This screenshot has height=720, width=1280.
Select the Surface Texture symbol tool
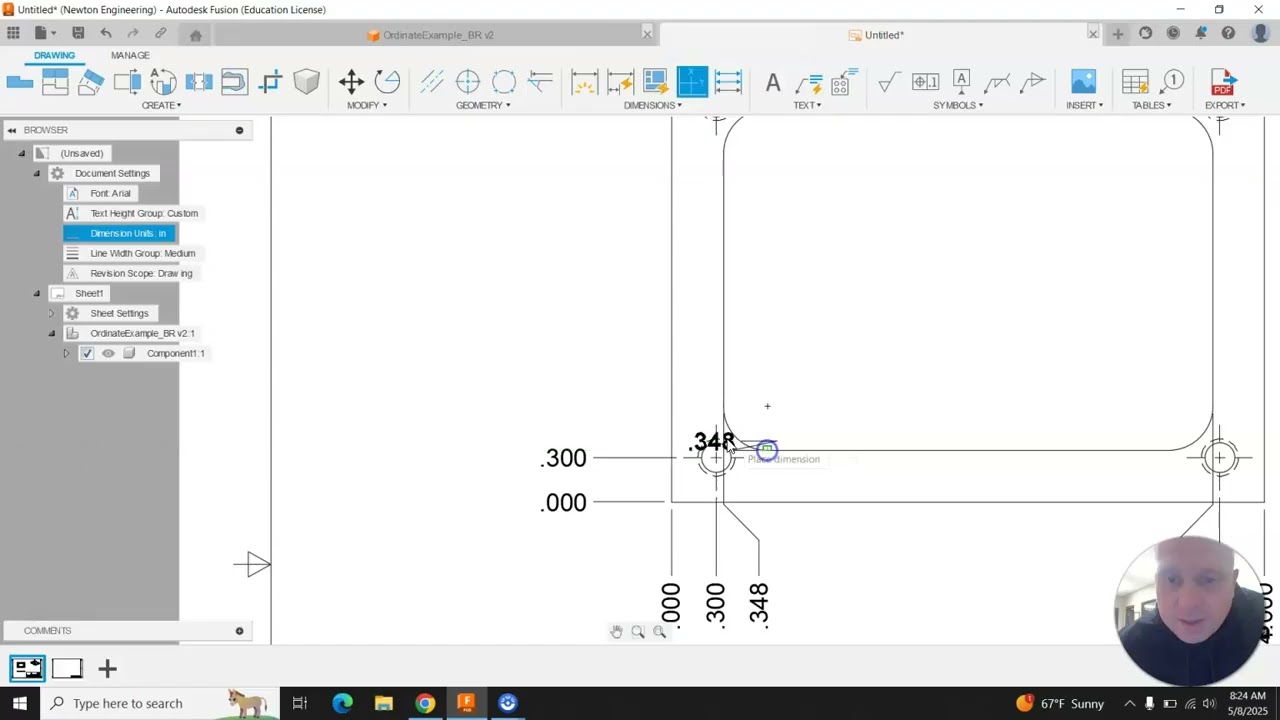889,82
